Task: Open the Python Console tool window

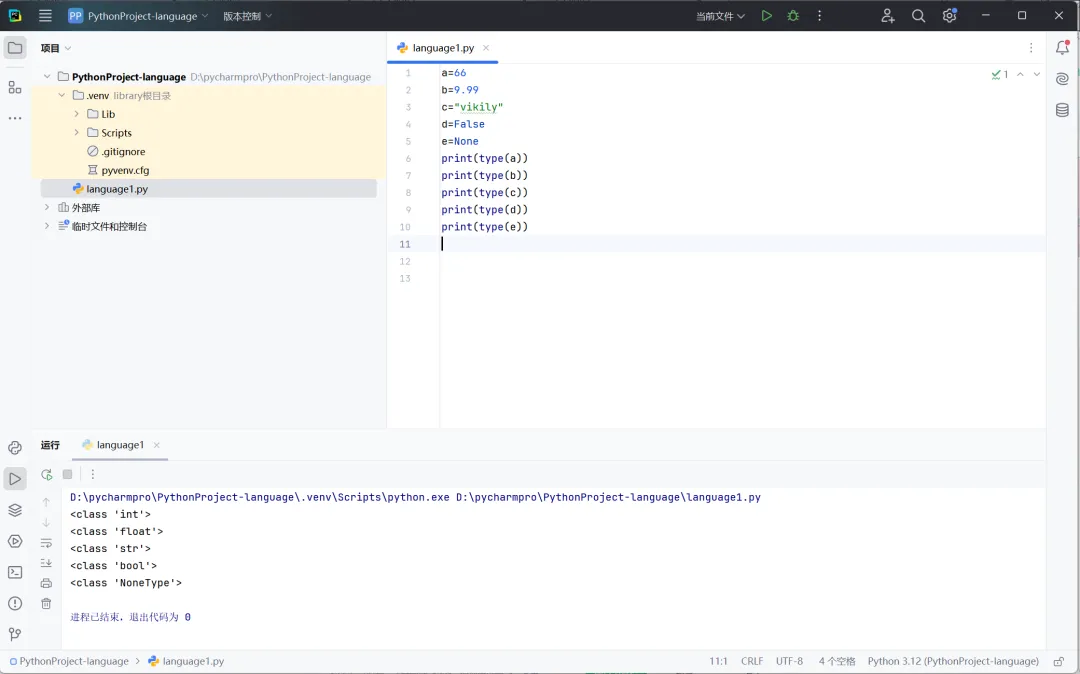Action: 15,447
